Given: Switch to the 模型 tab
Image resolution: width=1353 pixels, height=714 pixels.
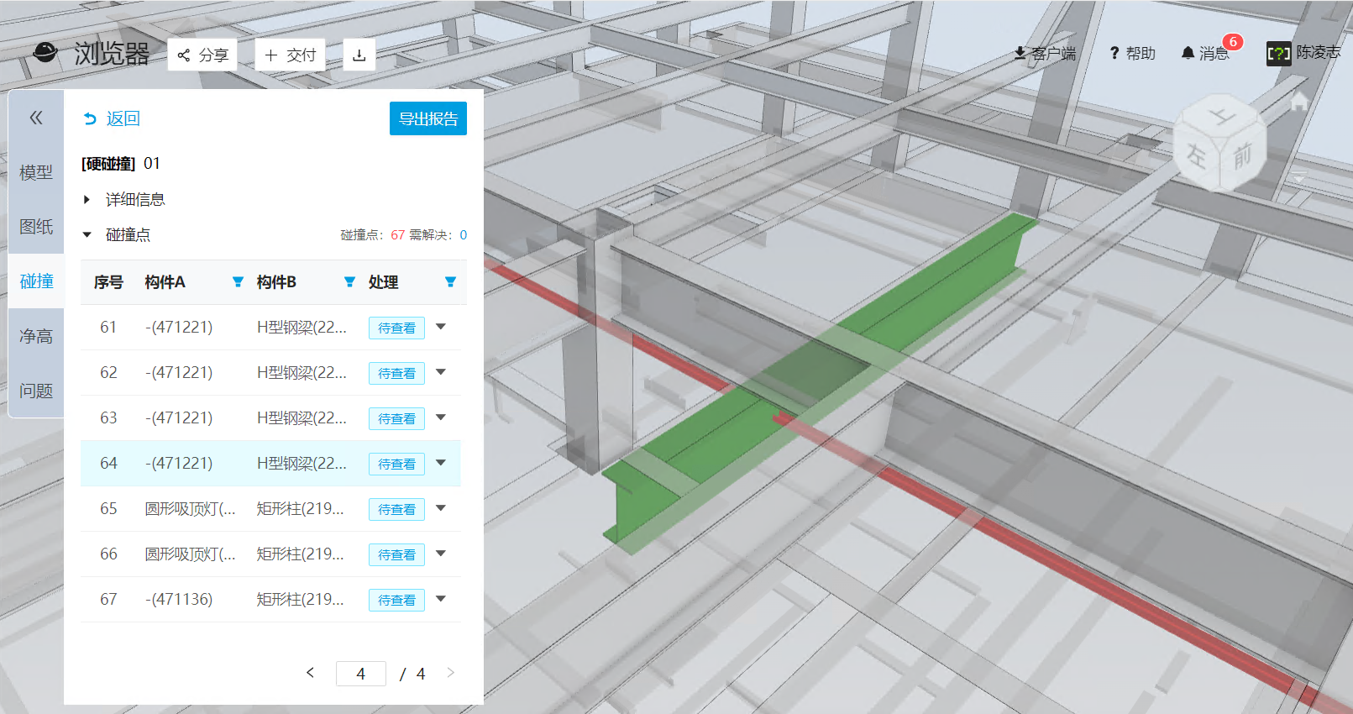Looking at the screenshot, I should tap(36, 173).
